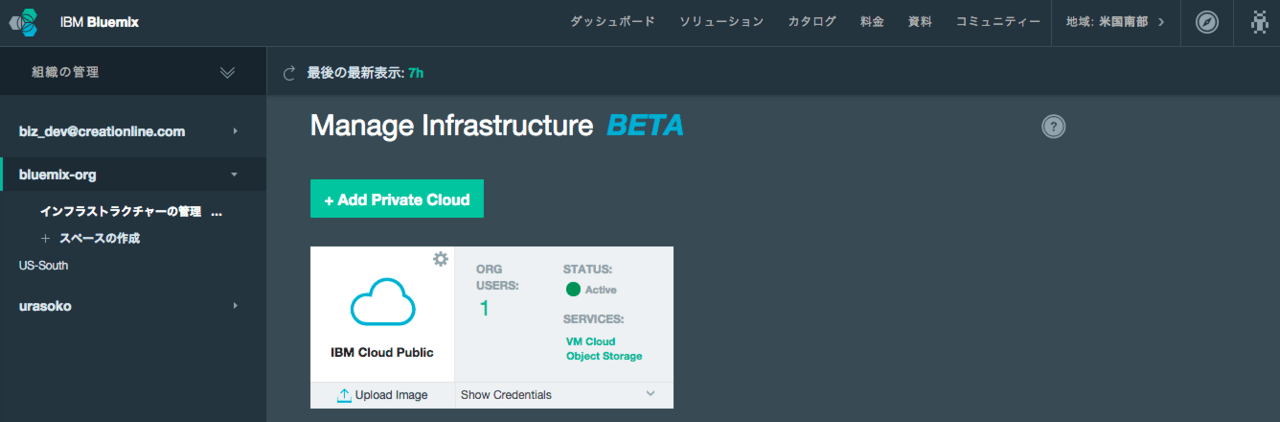Click the IBM Cloud Public cloud tile
Viewport: 1280px width, 422px height.
pyautogui.click(x=382, y=314)
